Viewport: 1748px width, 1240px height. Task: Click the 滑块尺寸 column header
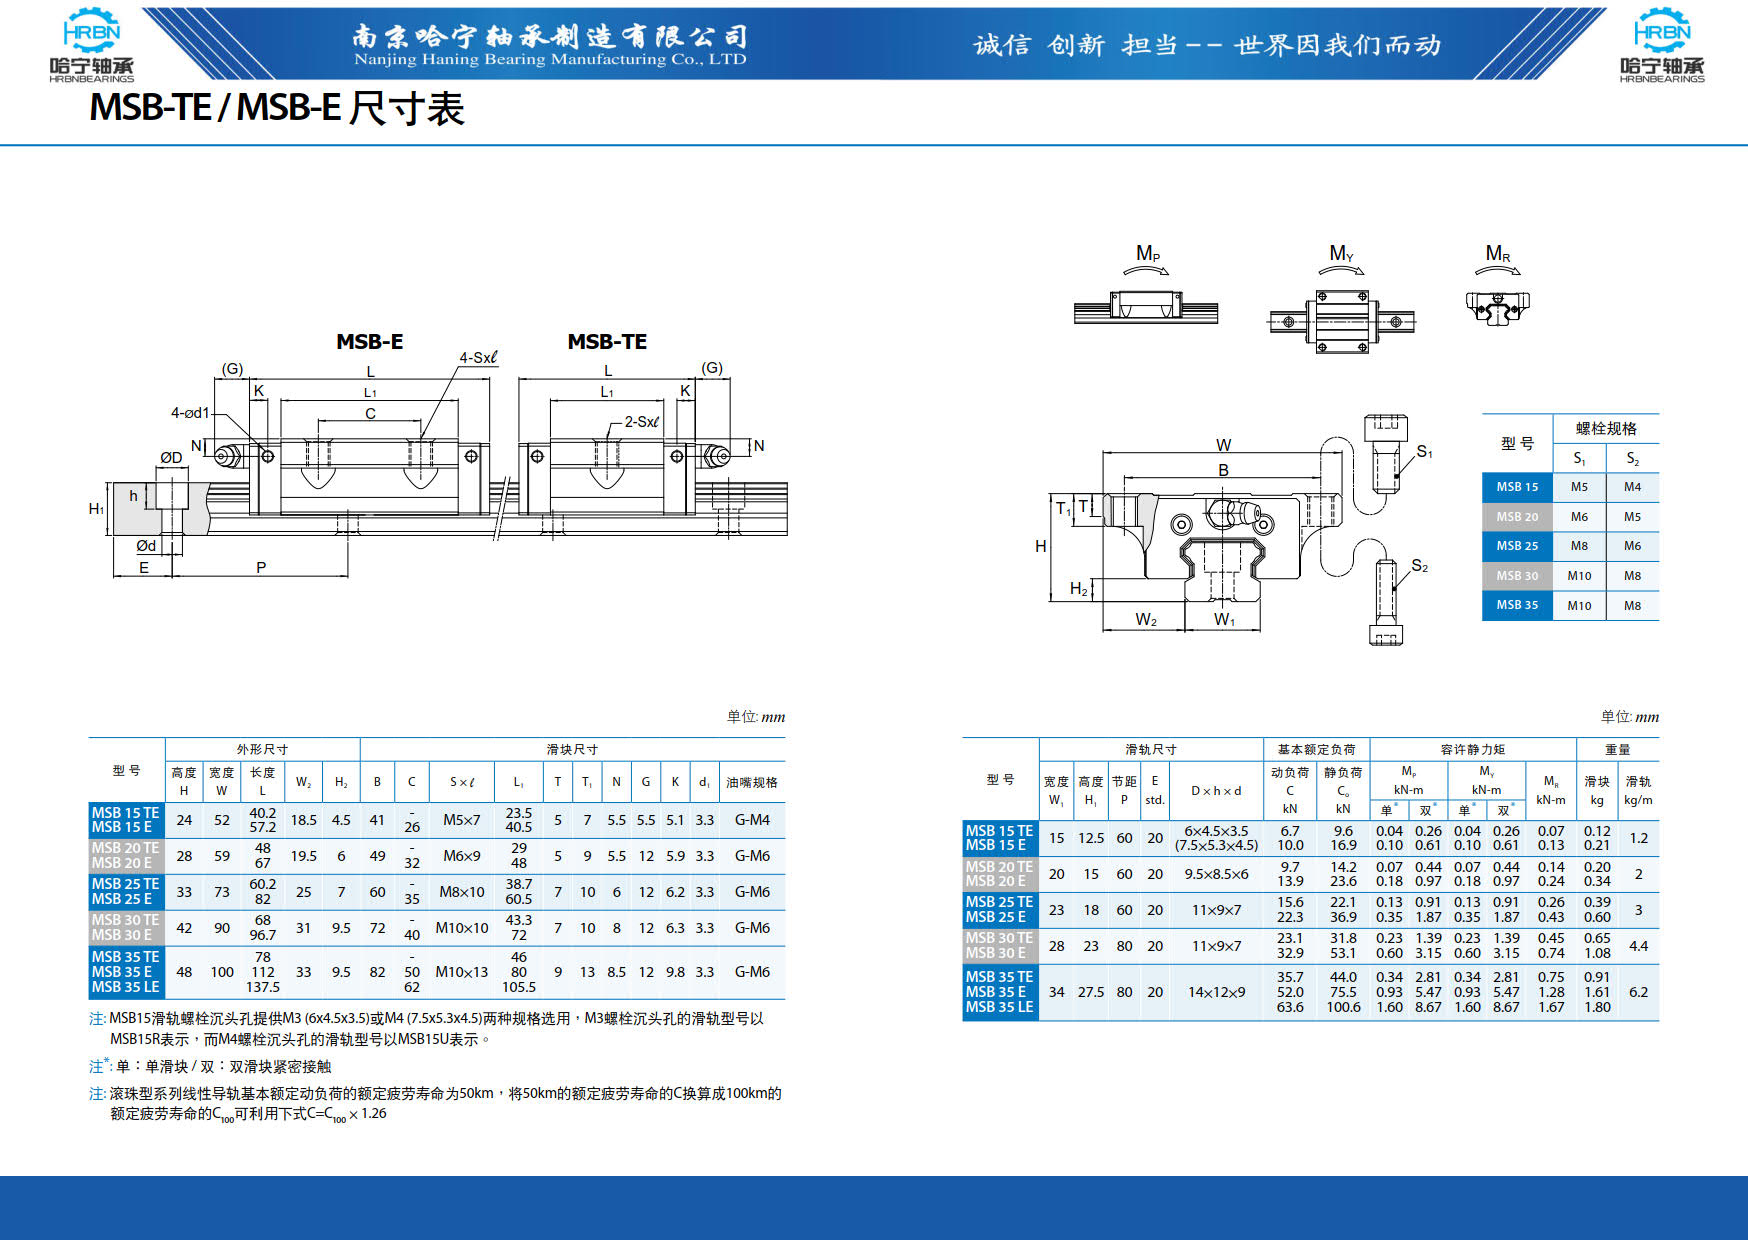click(x=572, y=749)
